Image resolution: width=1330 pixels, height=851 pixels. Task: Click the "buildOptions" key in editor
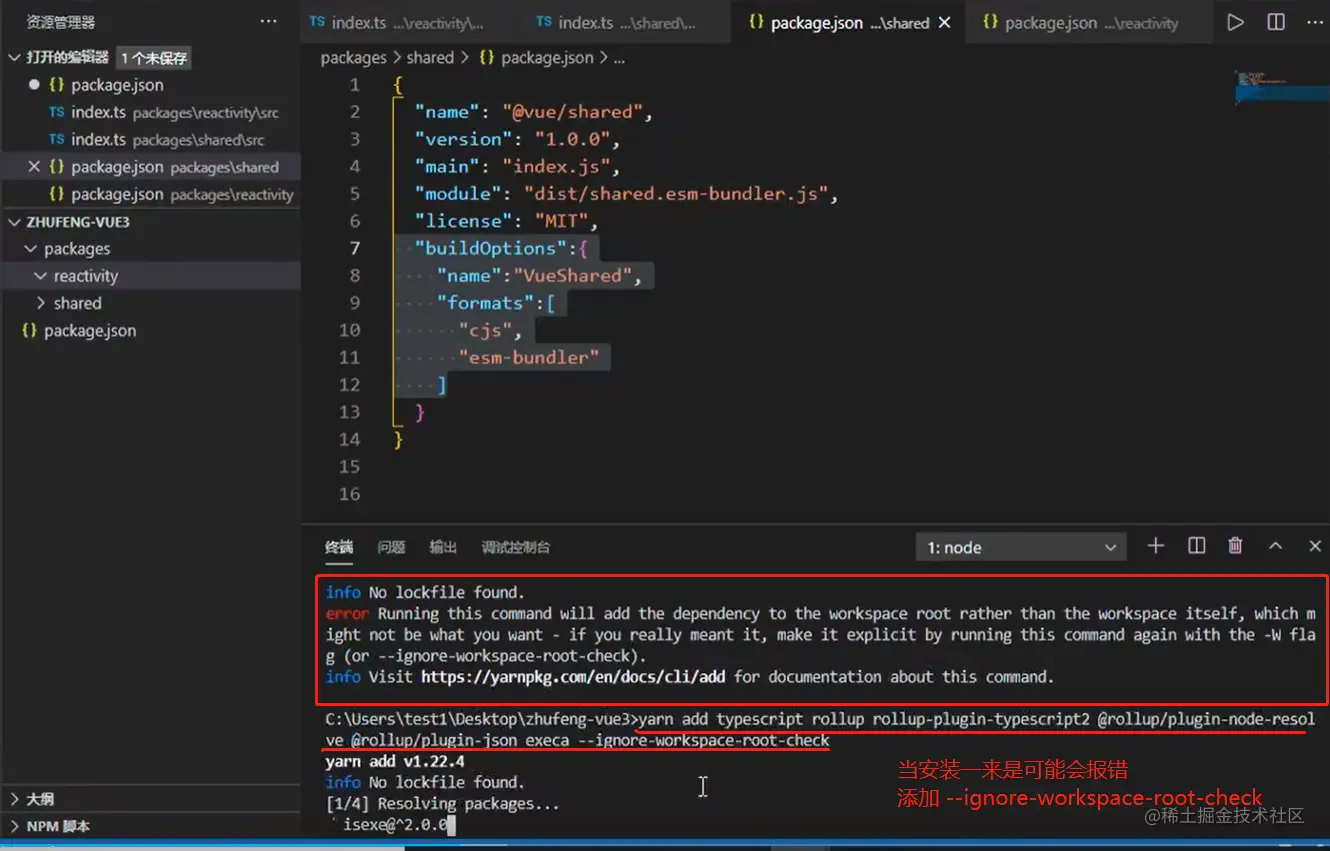[x=491, y=248]
